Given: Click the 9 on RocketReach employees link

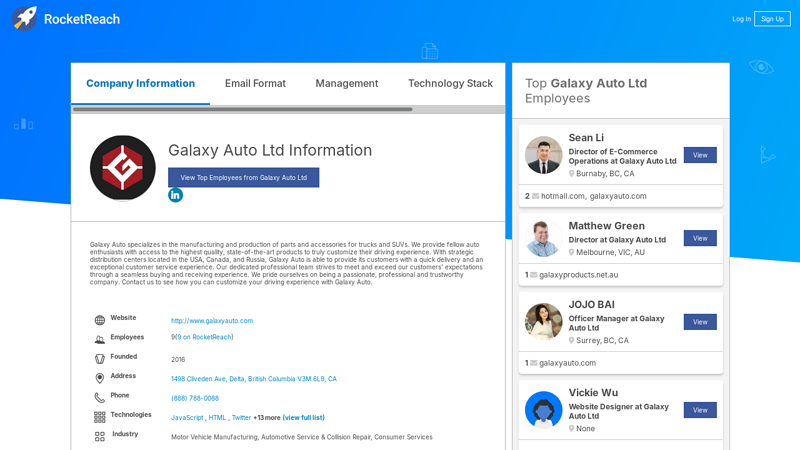Looking at the screenshot, I should click(x=204, y=337).
